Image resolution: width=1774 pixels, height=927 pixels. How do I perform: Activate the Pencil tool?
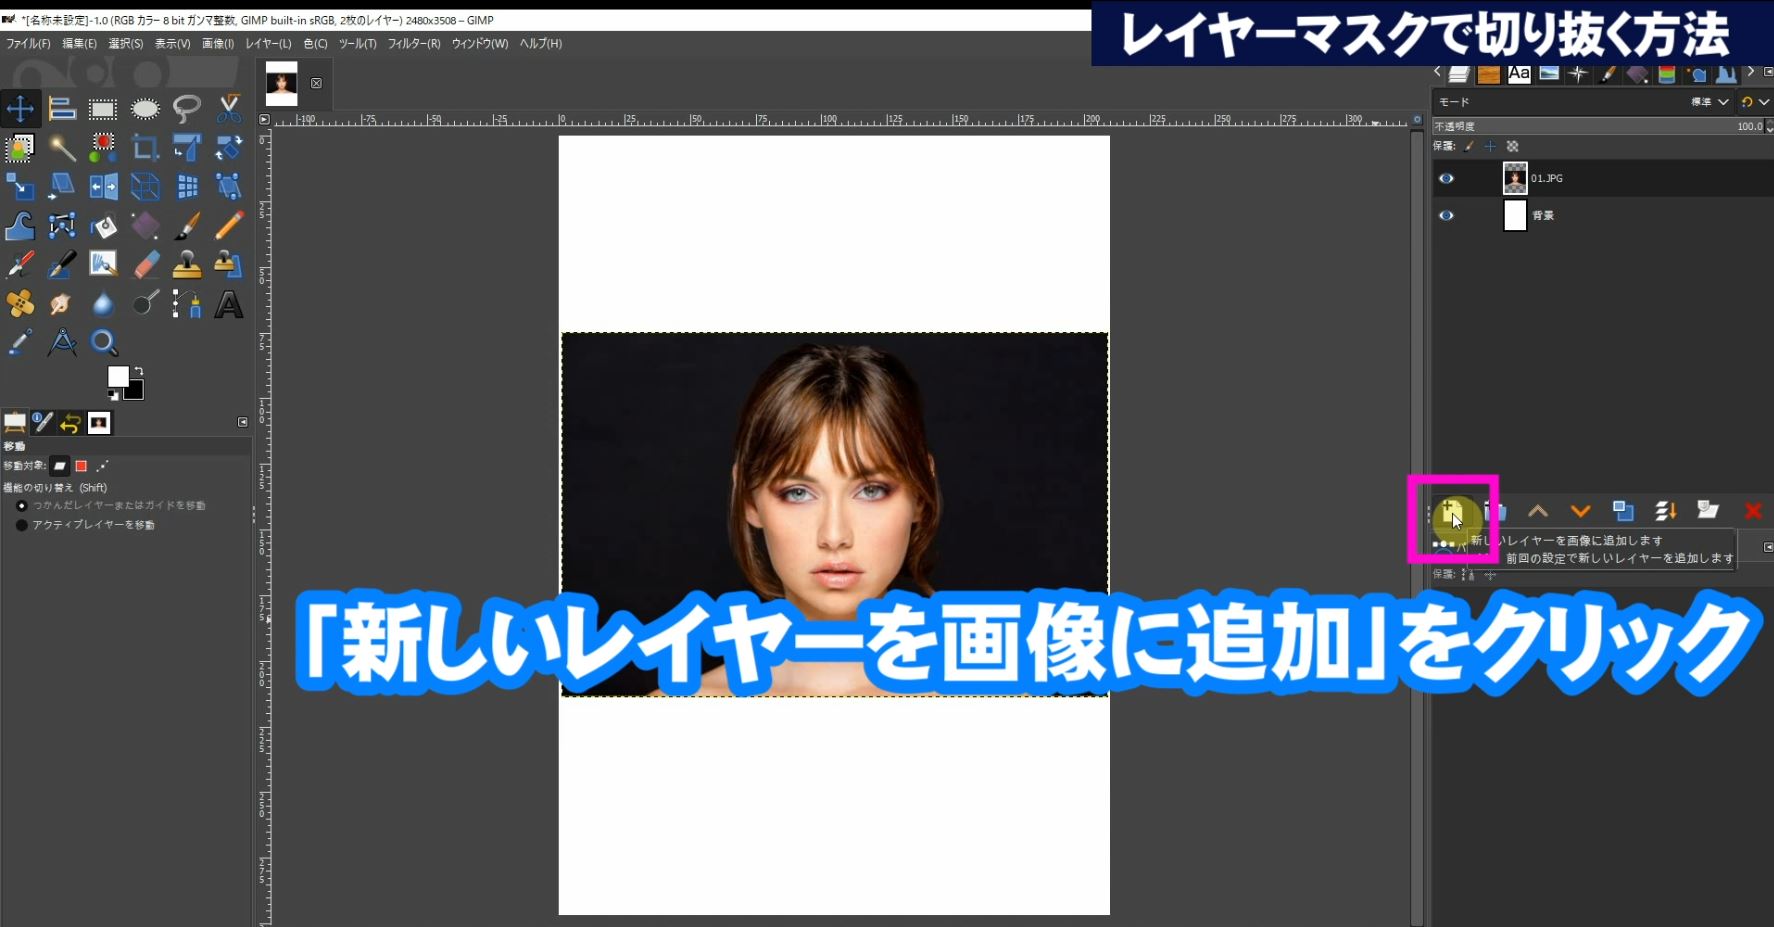(229, 226)
